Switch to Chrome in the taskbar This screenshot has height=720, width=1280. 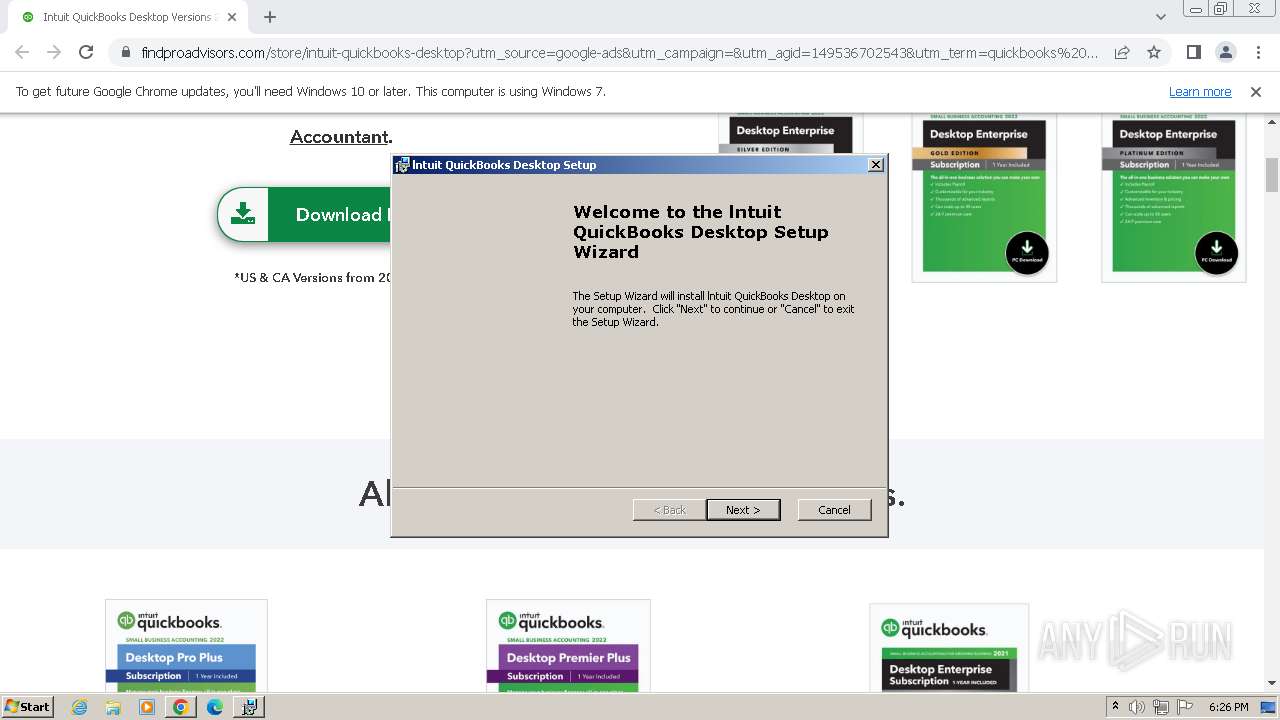pyautogui.click(x=180, y=707)
